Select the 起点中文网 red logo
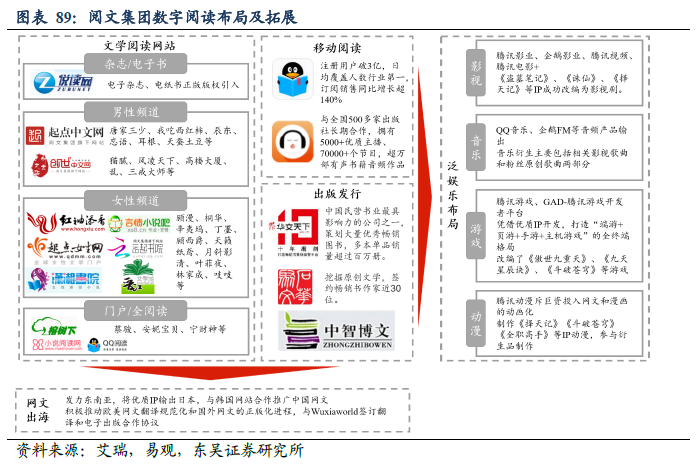The width and height of the screenshot is (698, 464). point(65,135)
